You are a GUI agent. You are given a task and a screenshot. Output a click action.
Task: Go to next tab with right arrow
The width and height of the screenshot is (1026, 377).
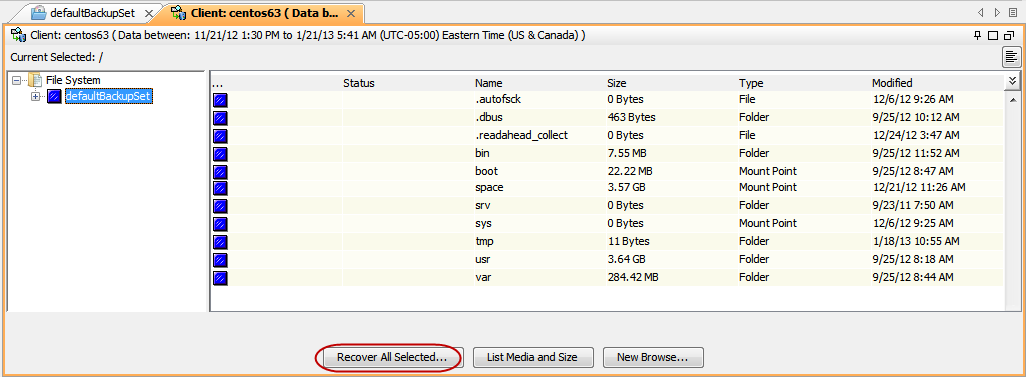point(997,12)
